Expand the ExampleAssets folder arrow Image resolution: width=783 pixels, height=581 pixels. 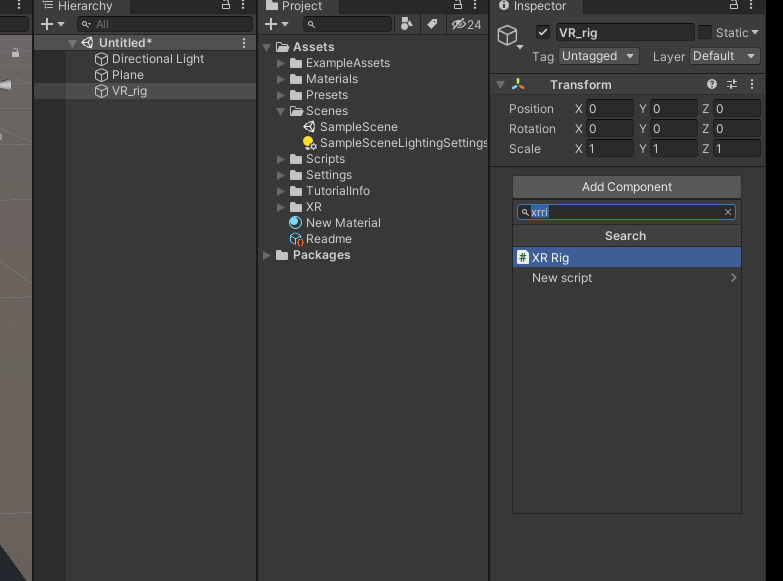tap(281, 63)
